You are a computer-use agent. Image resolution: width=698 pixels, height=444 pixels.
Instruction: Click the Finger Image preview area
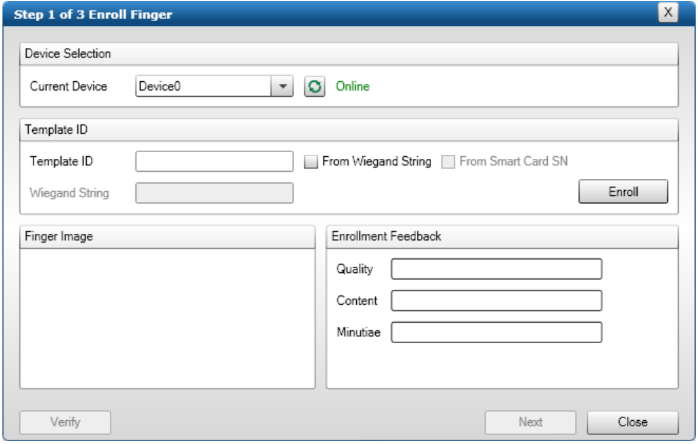(x=167, y=318)
